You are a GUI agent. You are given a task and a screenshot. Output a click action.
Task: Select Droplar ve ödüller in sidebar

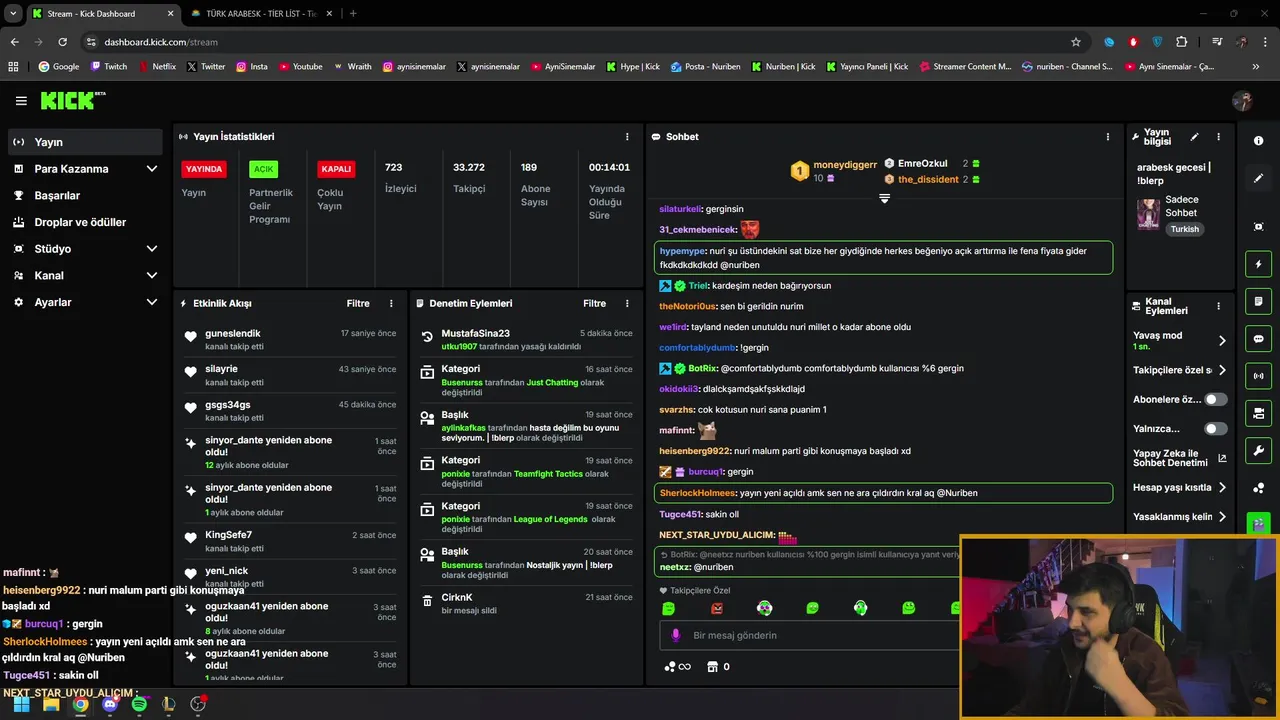pyautogui.click(x=85, y=222)
